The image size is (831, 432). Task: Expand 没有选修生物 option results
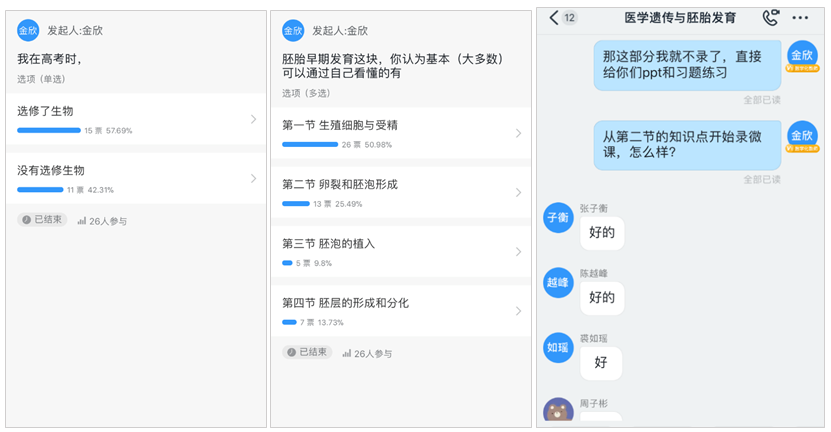click(135, 178)
